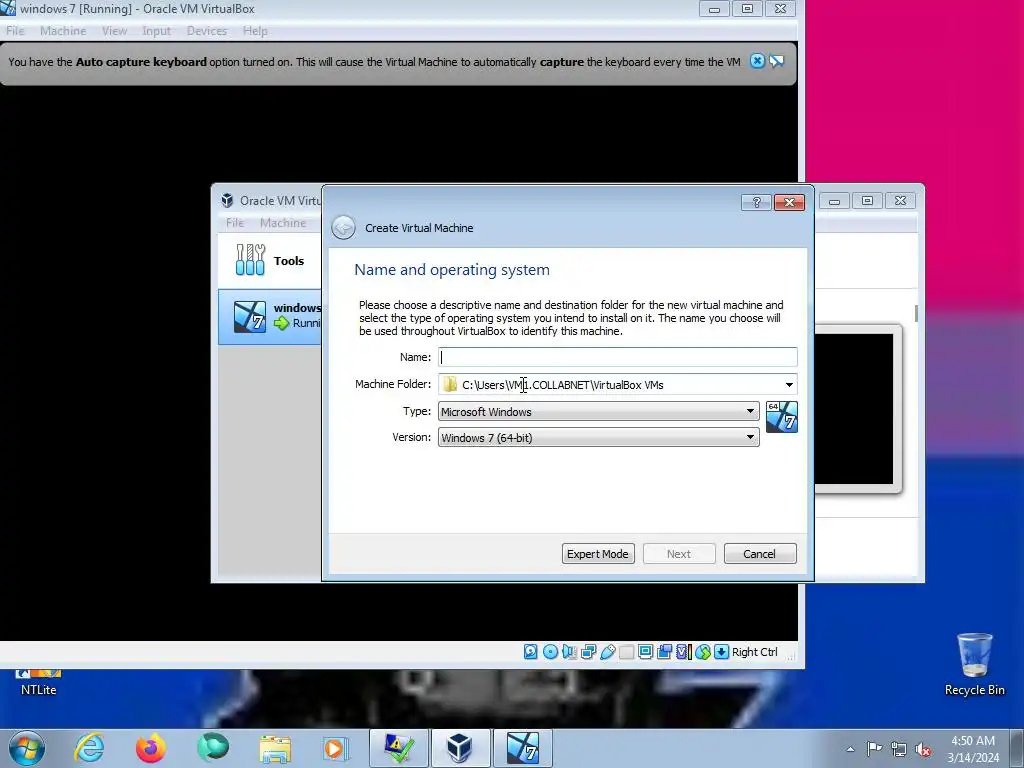Open the Help menu
Viewport: 1024px width, 768px height.
pyautogui.click(x=255, y=31)
